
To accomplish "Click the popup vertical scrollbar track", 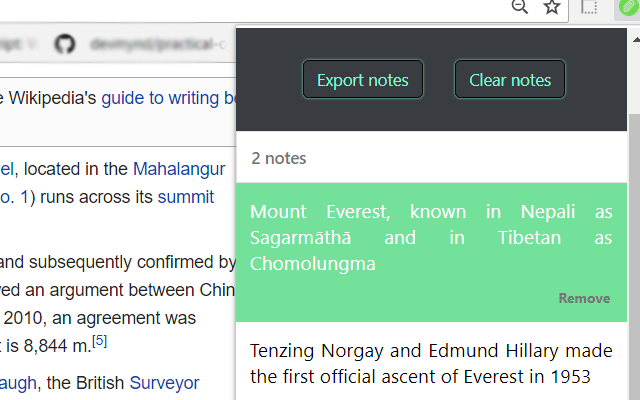I will pyautogui.click(x=635, y=253).
